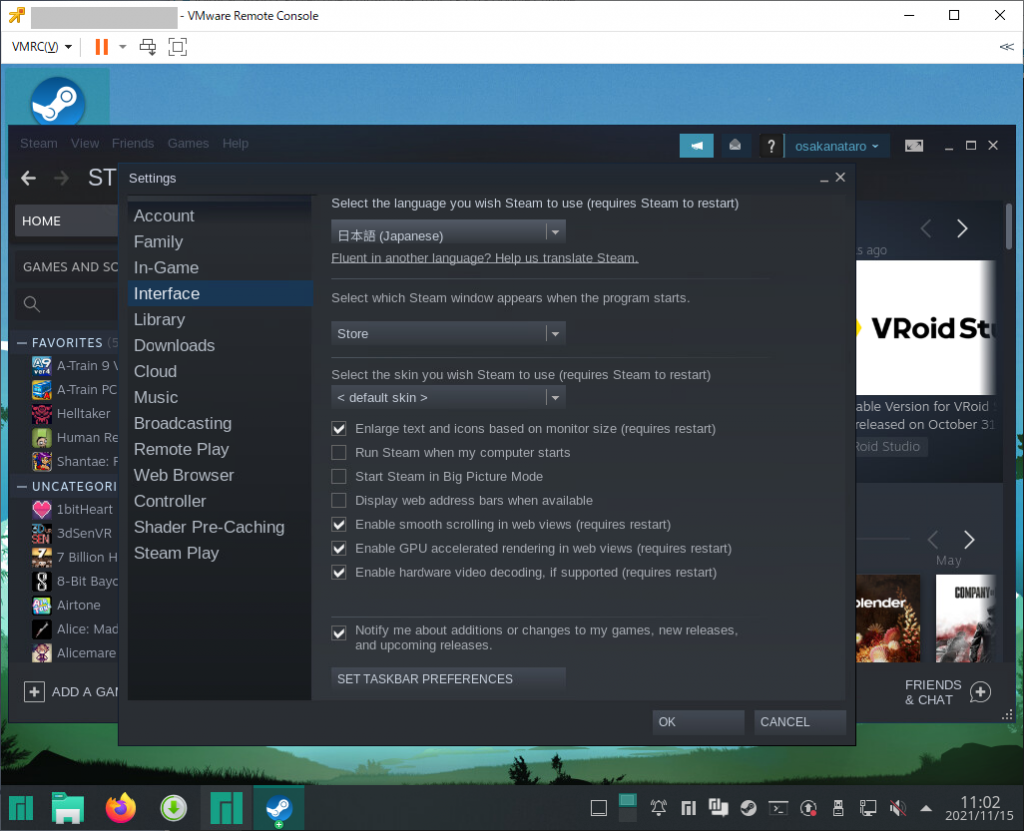Click the Steam taskbar window button
Screen dimensions: 1024x831
tap(279, 808)
